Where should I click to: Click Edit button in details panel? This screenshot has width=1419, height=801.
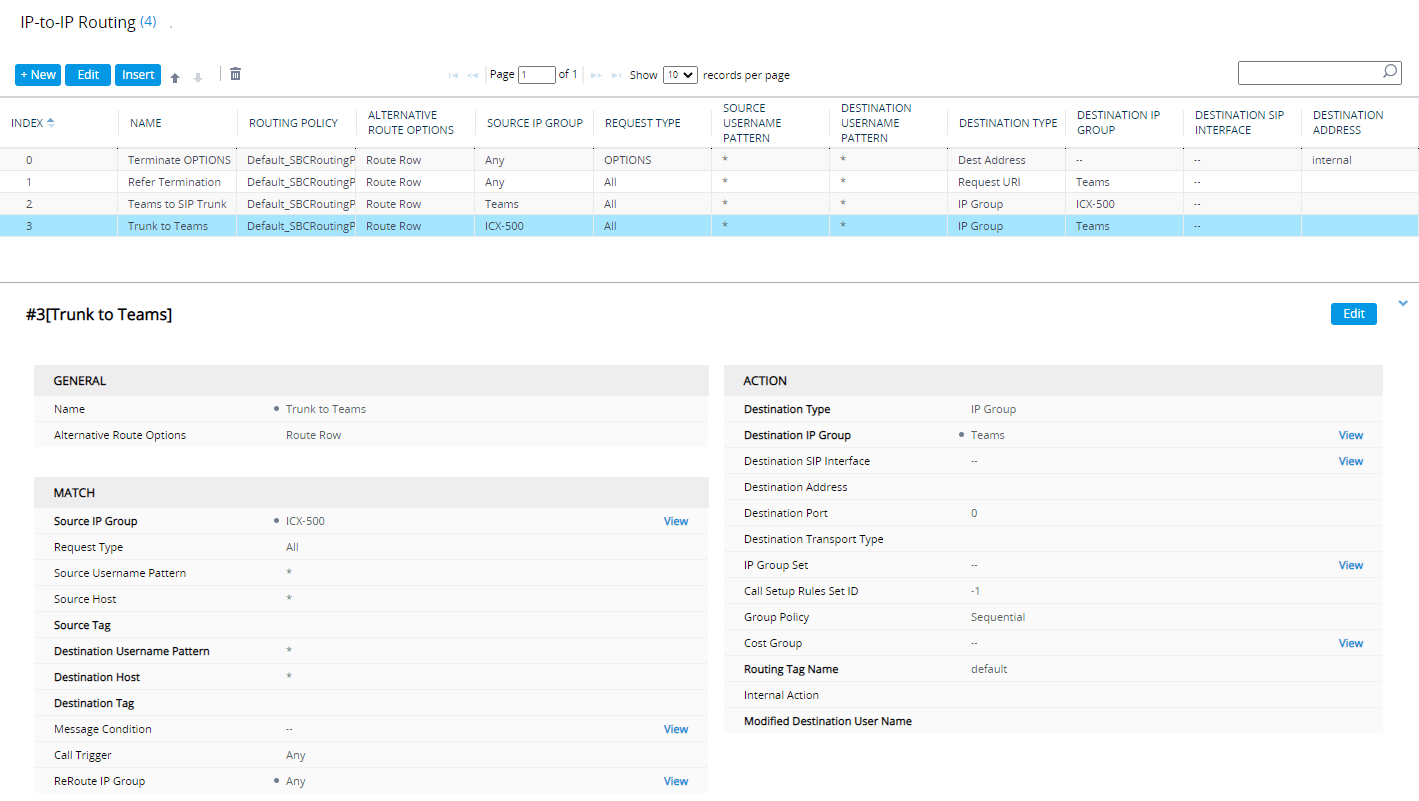pyautogui.click(x=1353, y=314)
